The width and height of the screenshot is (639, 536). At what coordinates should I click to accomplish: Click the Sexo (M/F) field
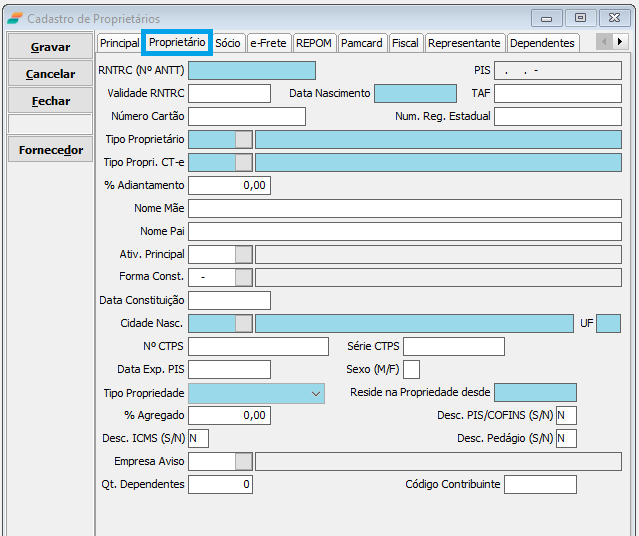411,370
